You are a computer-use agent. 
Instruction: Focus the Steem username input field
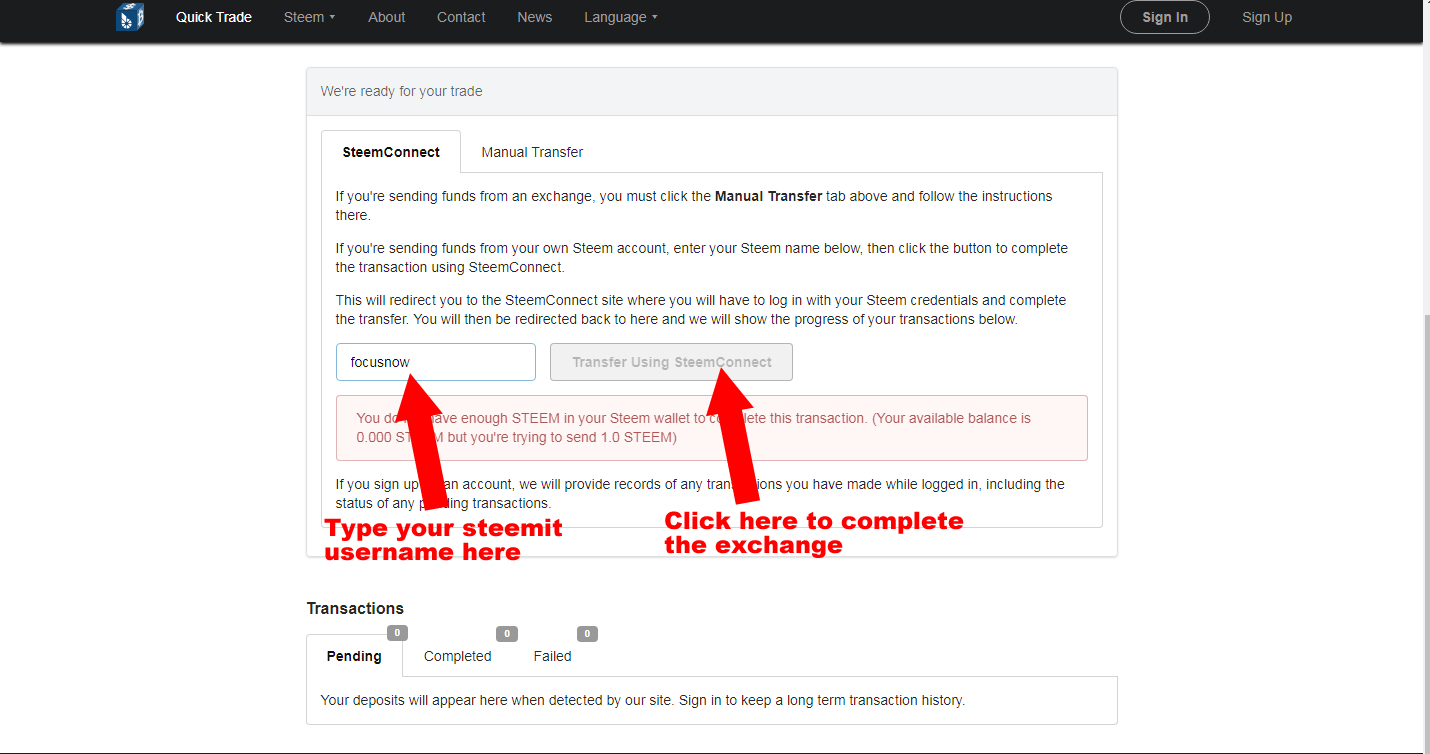point(436,362)
